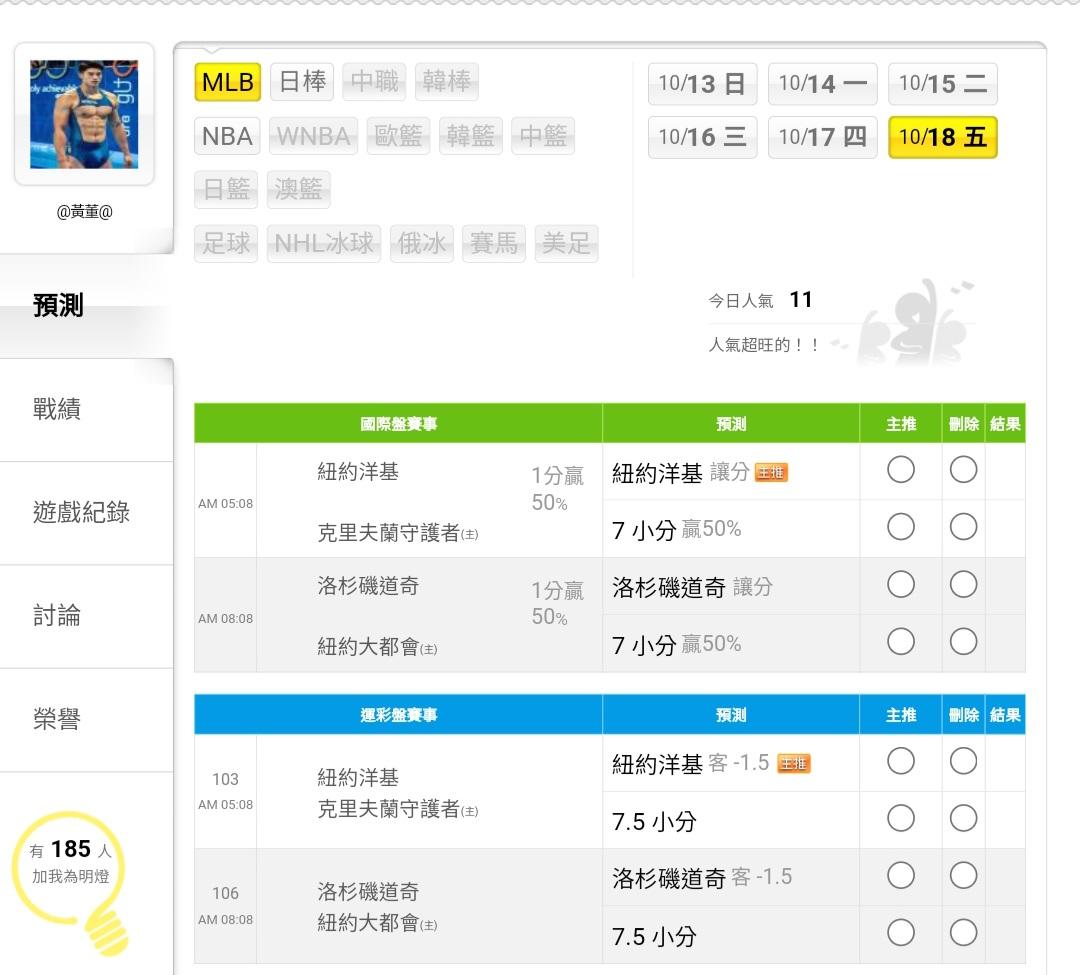Switch to the MLB league tab
The height and width of the screenshot is (975, 1080).
pyautogui.click(x=228, y=82)
